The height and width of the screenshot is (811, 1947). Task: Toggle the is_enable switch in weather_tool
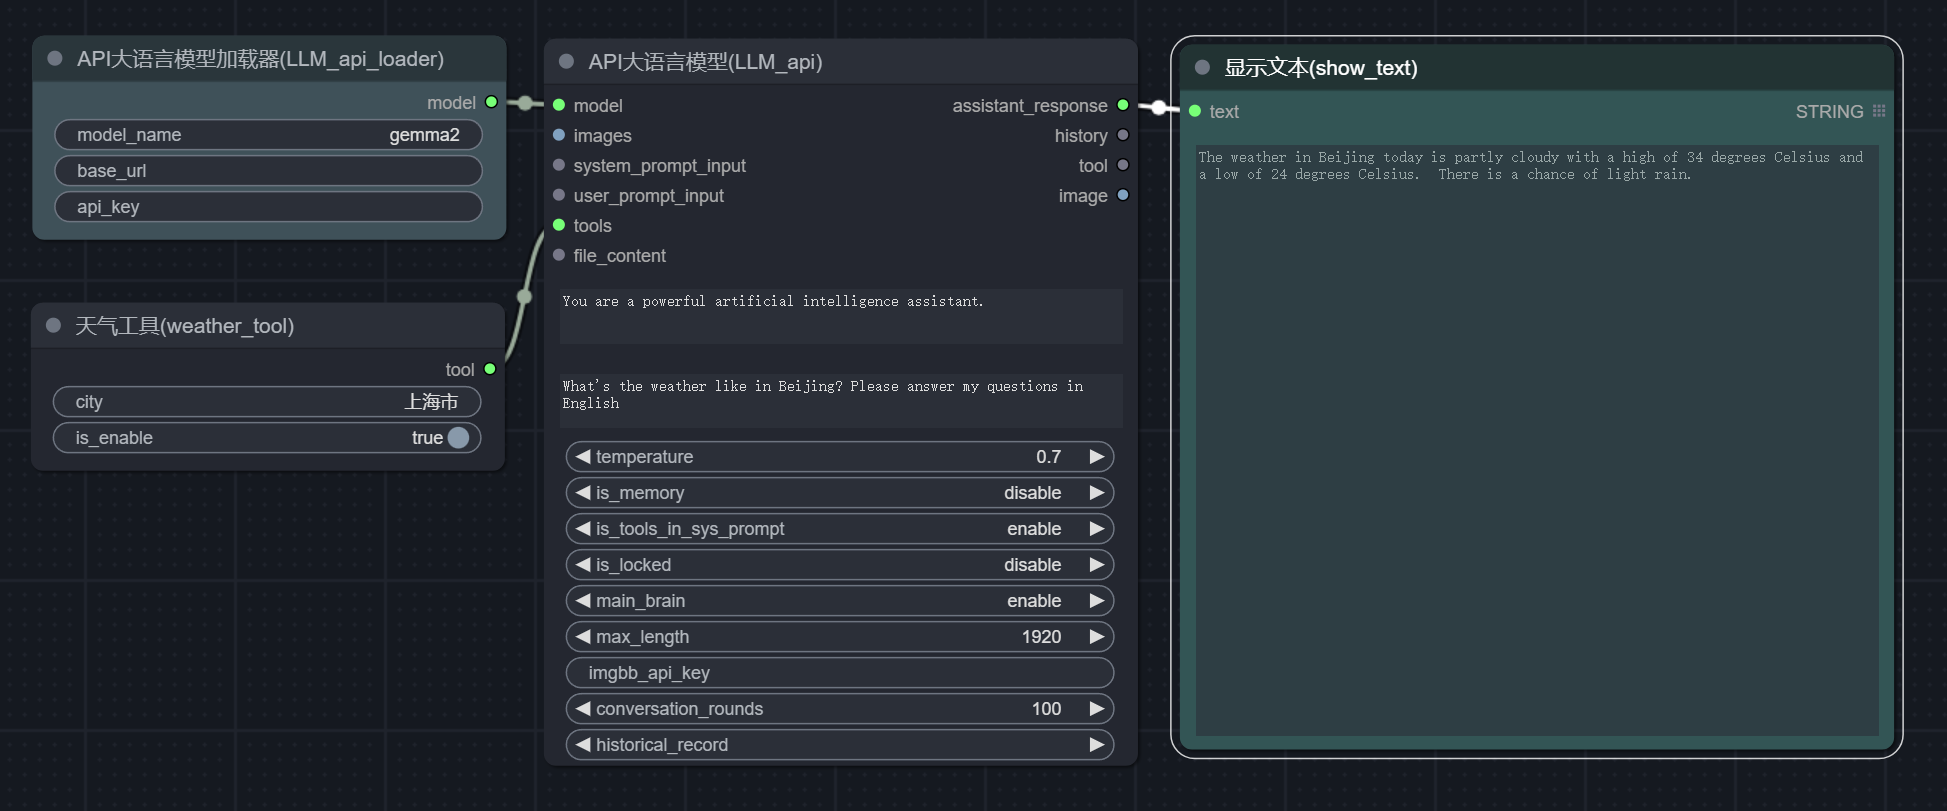tap(458, 438)
